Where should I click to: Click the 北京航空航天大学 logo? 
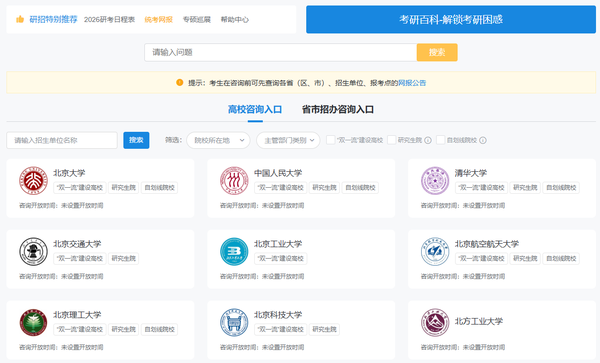pyautogui.click(x=435, y=251)
